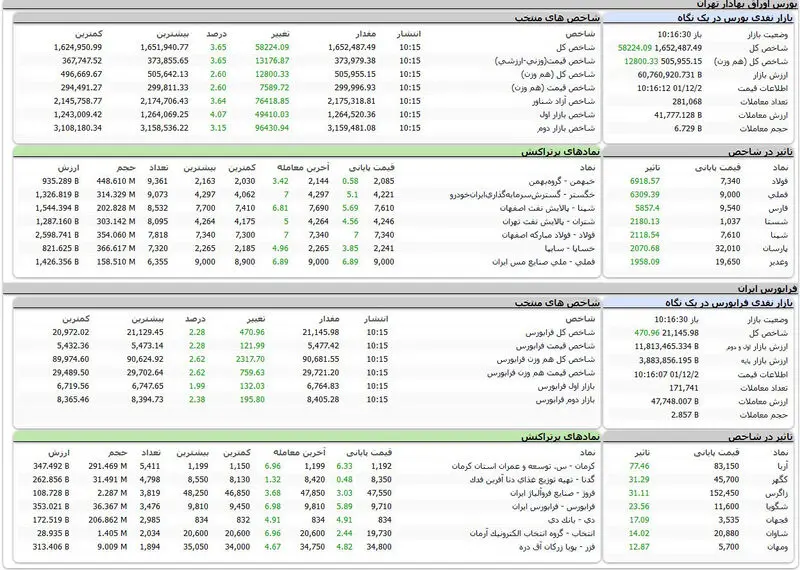Select change value 2317.70

click(250, 359)
